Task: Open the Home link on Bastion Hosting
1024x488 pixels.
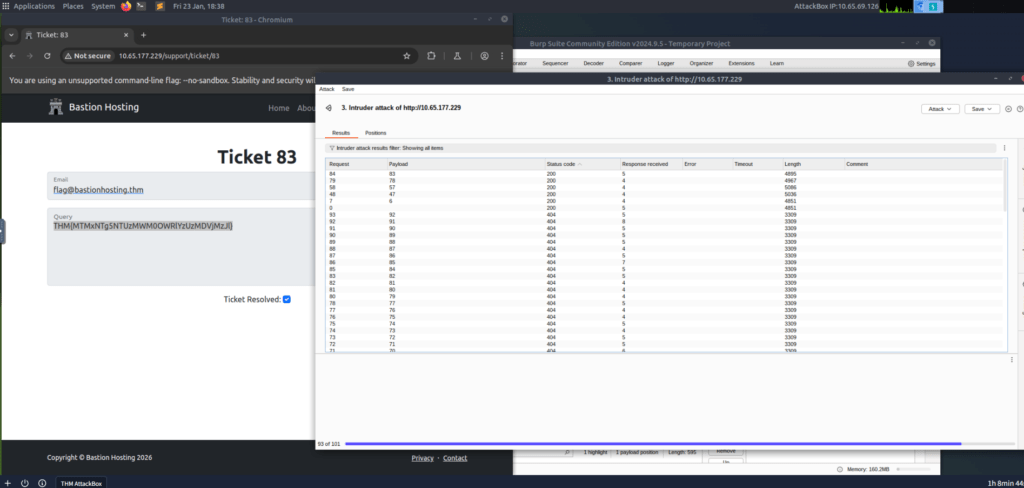Action: point(279,108)
